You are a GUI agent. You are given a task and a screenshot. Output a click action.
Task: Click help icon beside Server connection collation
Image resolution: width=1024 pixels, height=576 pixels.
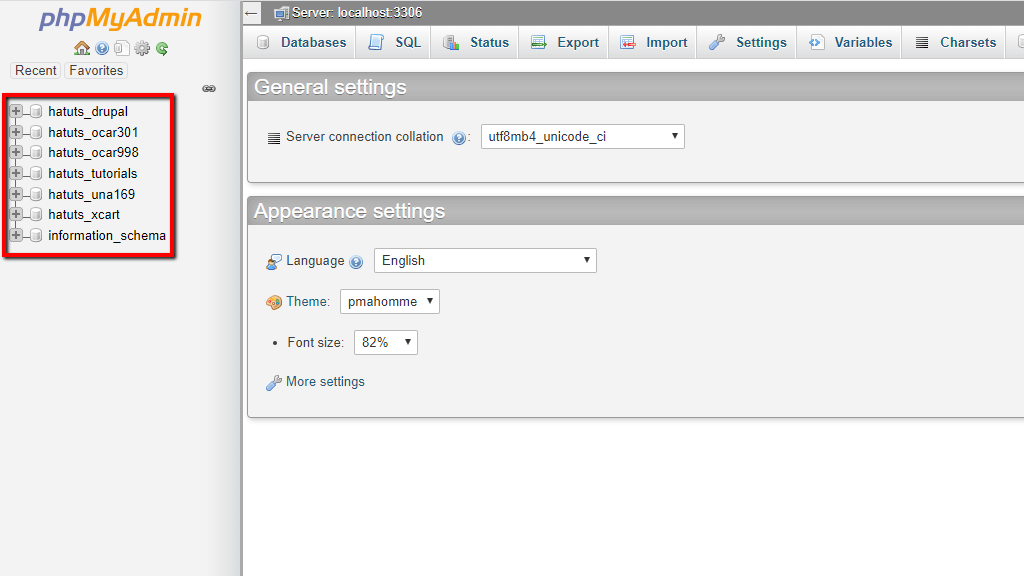coord(459,138)
